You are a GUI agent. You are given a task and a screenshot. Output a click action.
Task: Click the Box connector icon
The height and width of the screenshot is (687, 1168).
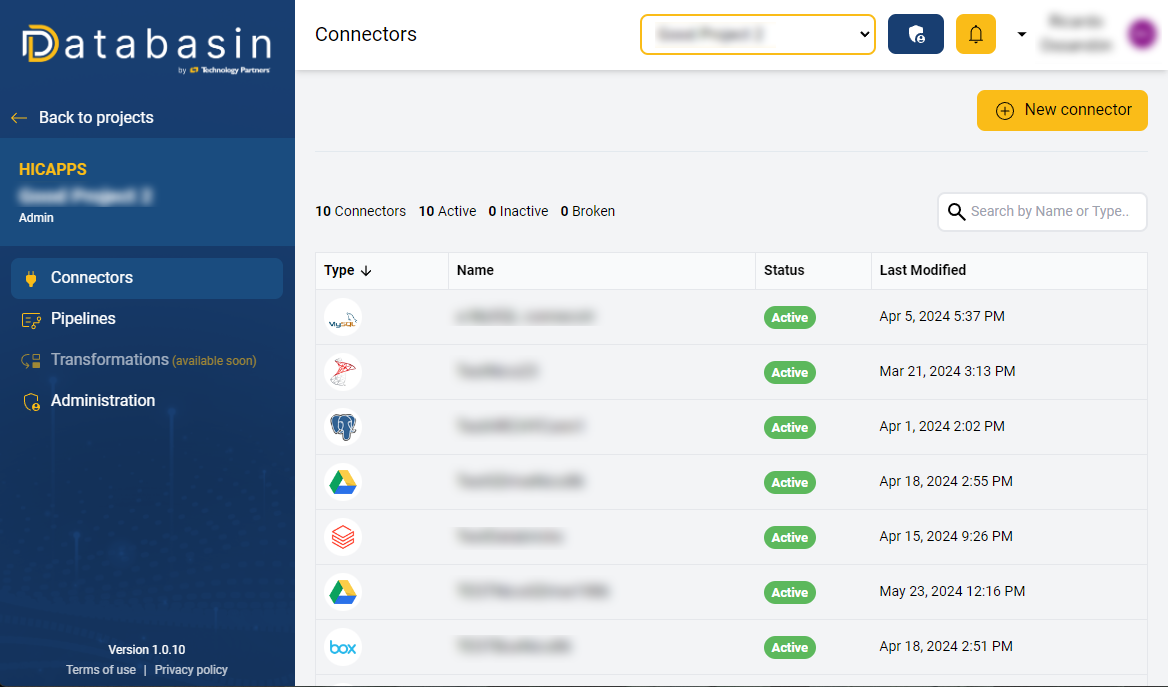point(343,647)
